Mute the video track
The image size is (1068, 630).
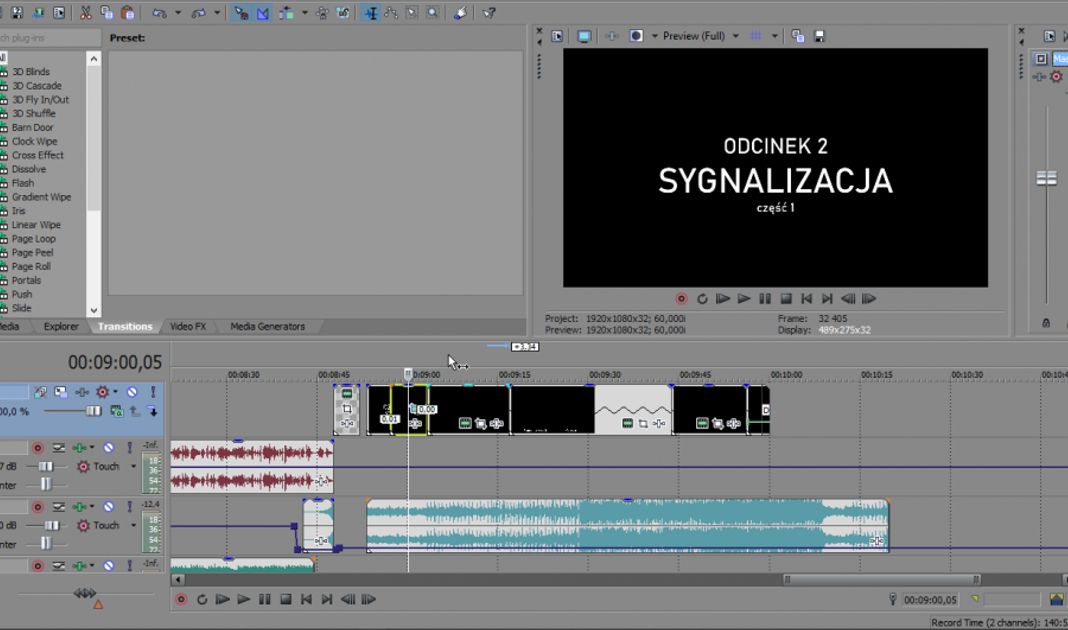(132, 392)
